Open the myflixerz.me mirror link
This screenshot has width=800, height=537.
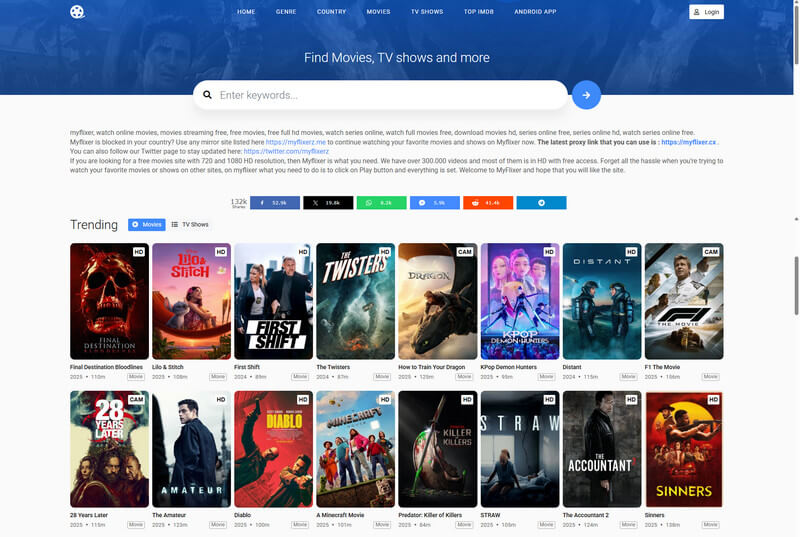pyautogui.click(x=295, y=142)
